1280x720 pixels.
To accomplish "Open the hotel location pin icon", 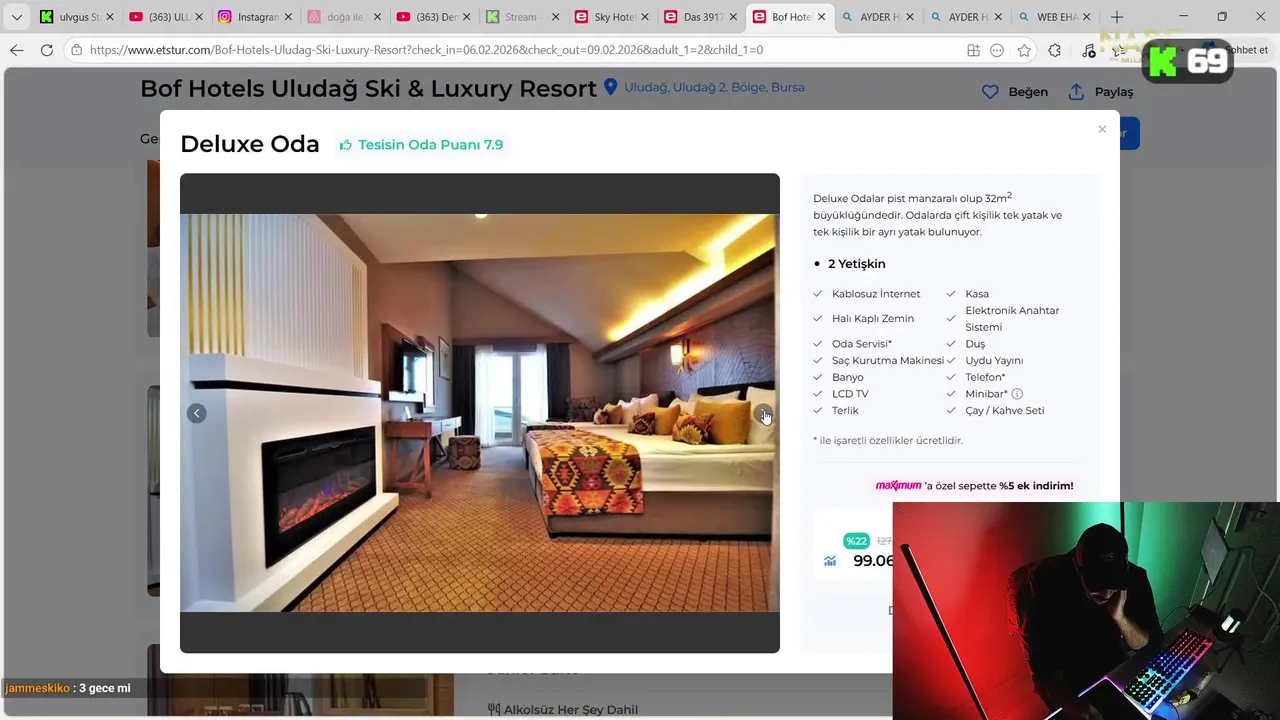I will 611,88.
